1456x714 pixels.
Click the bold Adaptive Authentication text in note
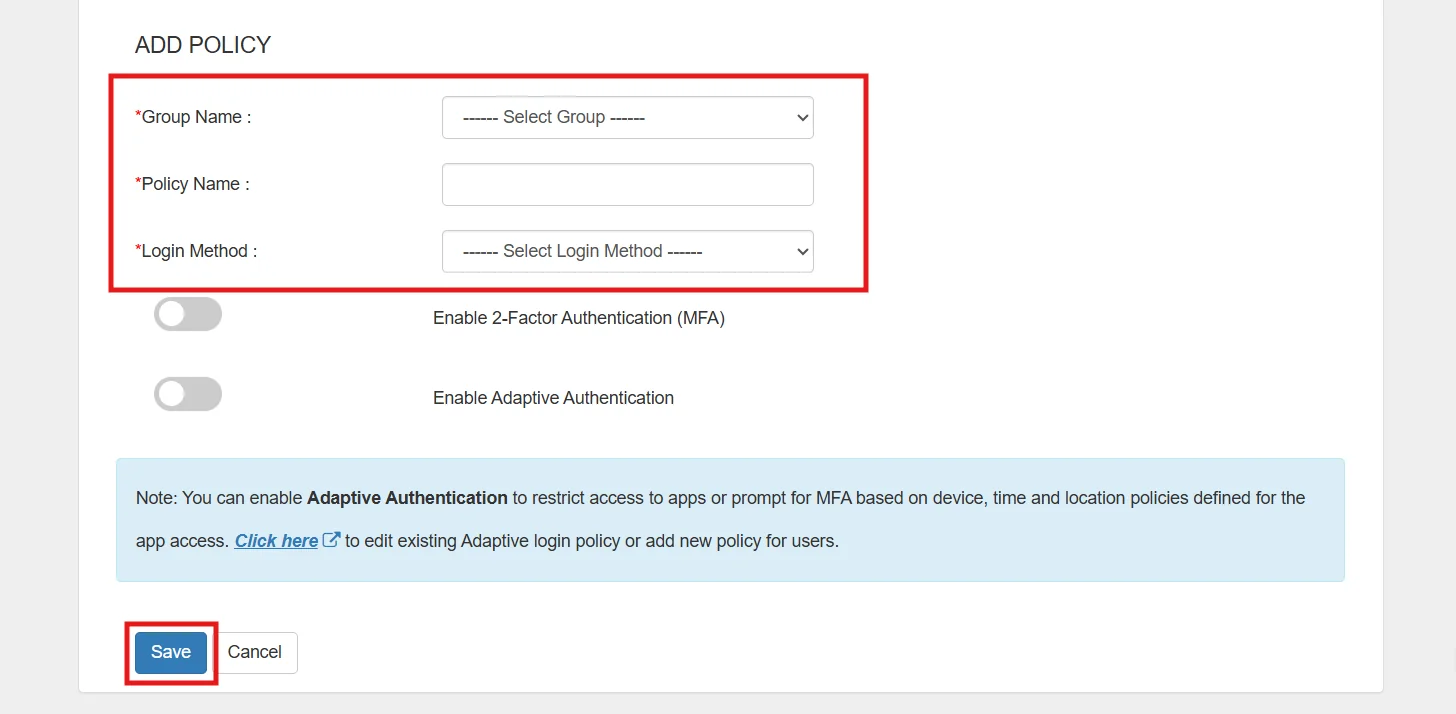(407, 497)
